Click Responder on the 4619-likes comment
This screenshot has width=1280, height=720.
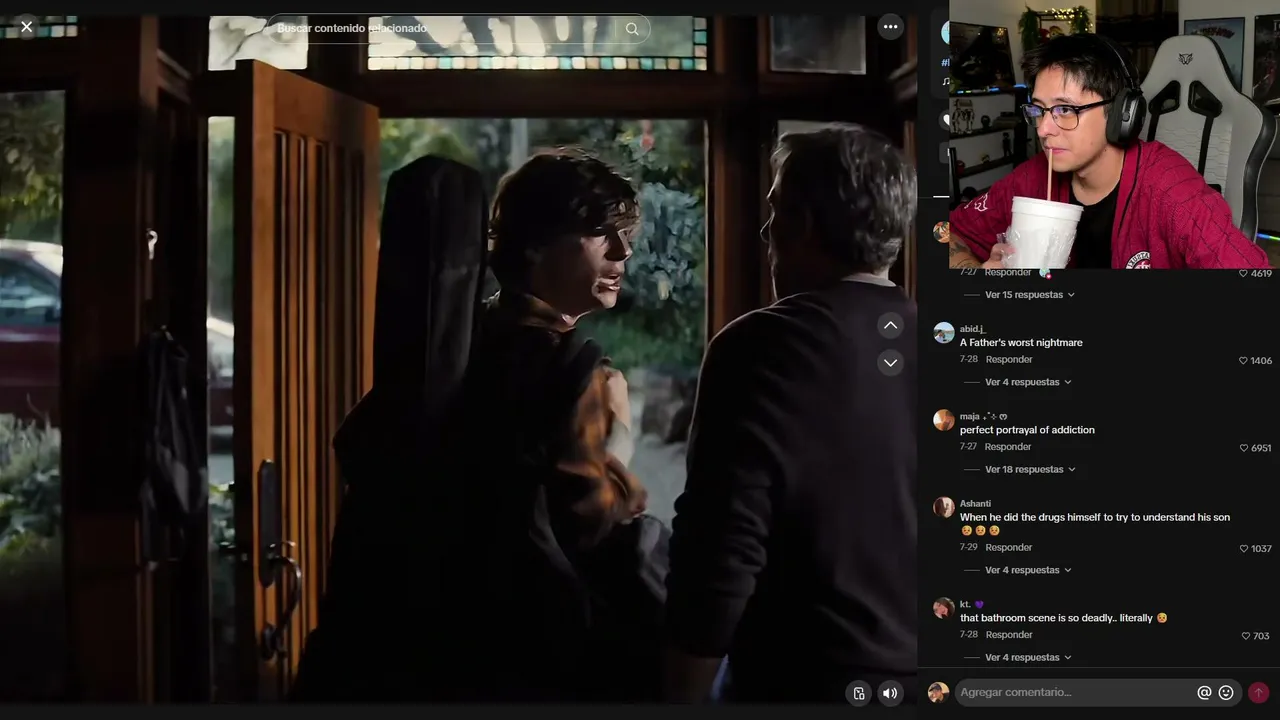[x=1008, y=272]
